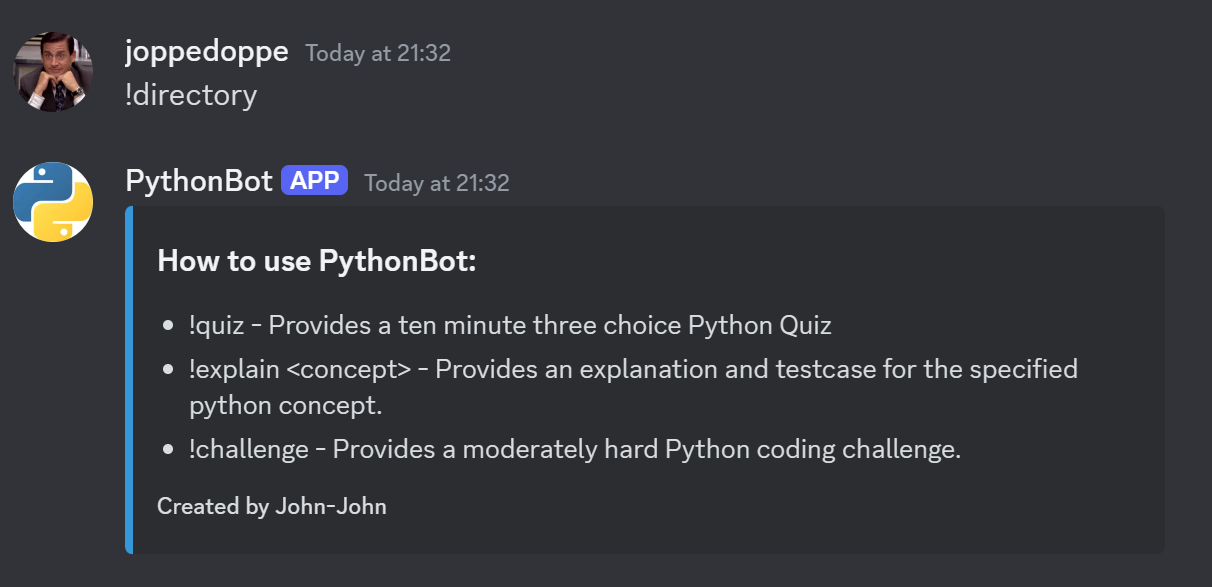The width and height of the screenshot is (1212, 587).
Task: Click the !quiz command list item
Action: (x=510, y=325)
